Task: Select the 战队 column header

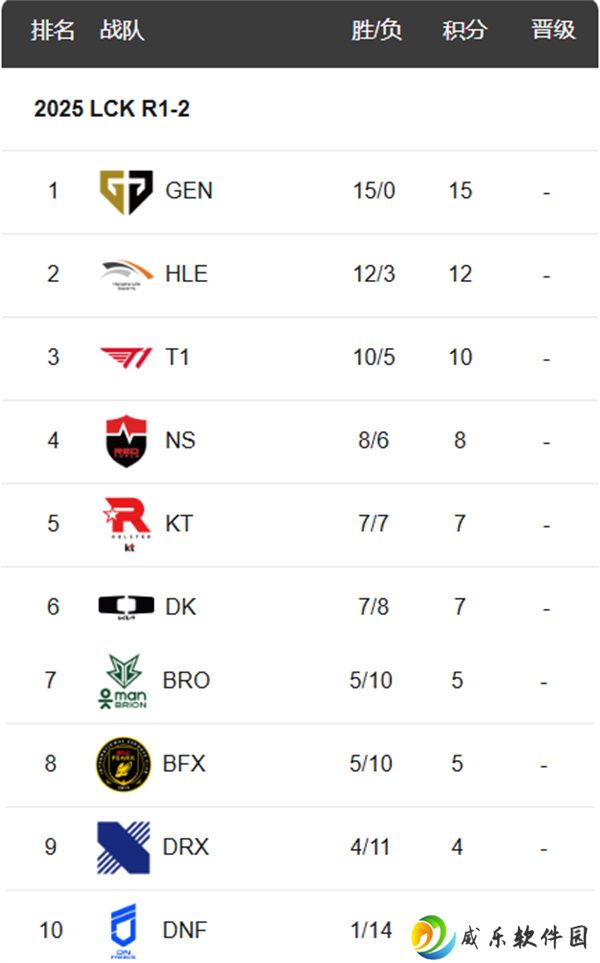Action: coord(122,29)
